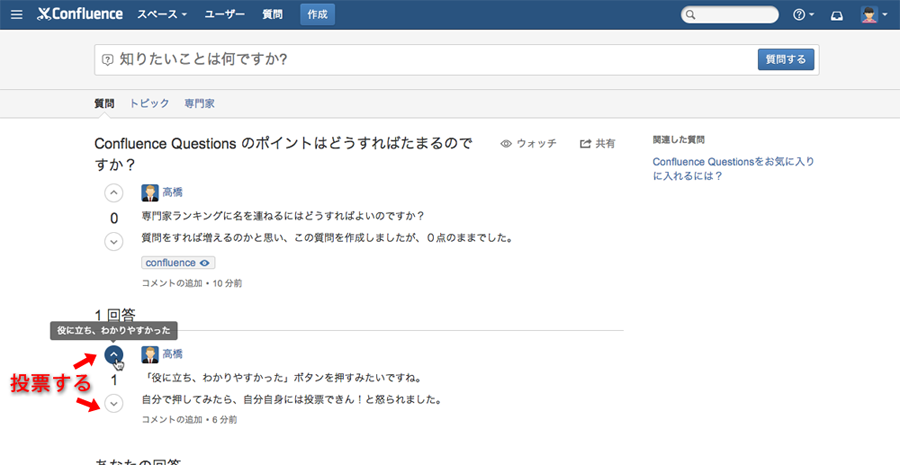Open the hamburger sidebar menu

coord(17,14)
